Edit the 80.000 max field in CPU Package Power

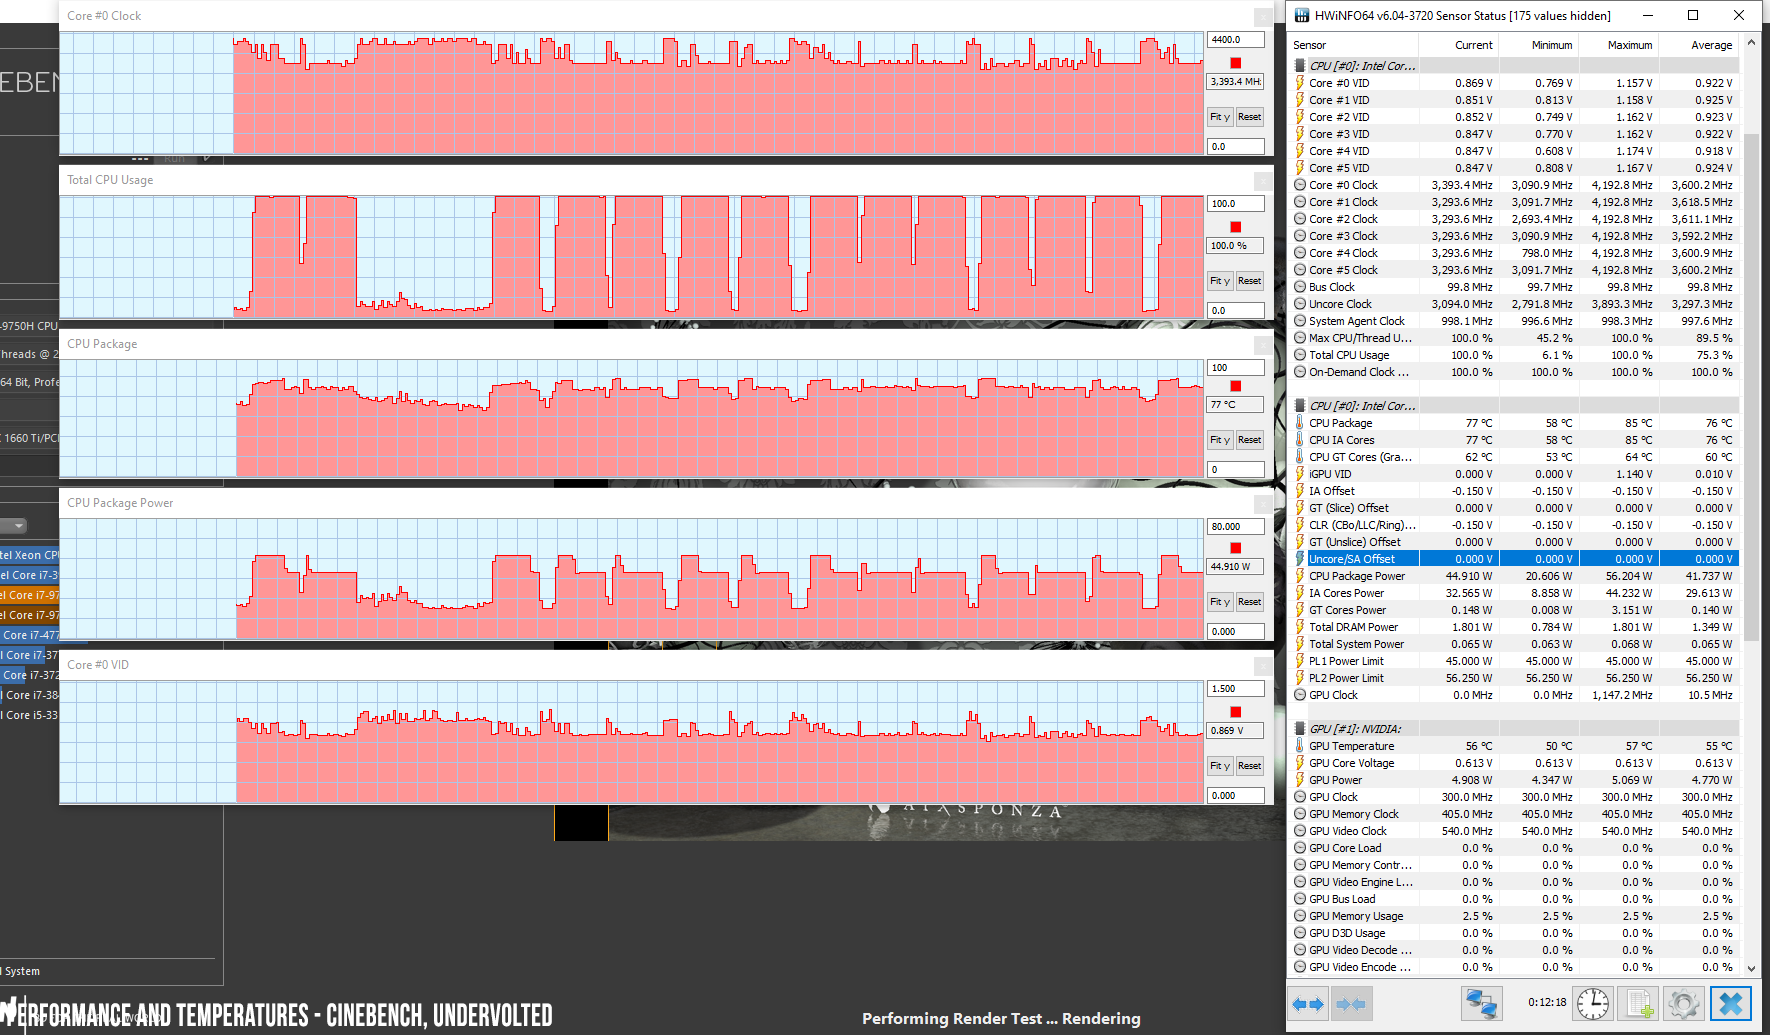[x=1236, y=526]
